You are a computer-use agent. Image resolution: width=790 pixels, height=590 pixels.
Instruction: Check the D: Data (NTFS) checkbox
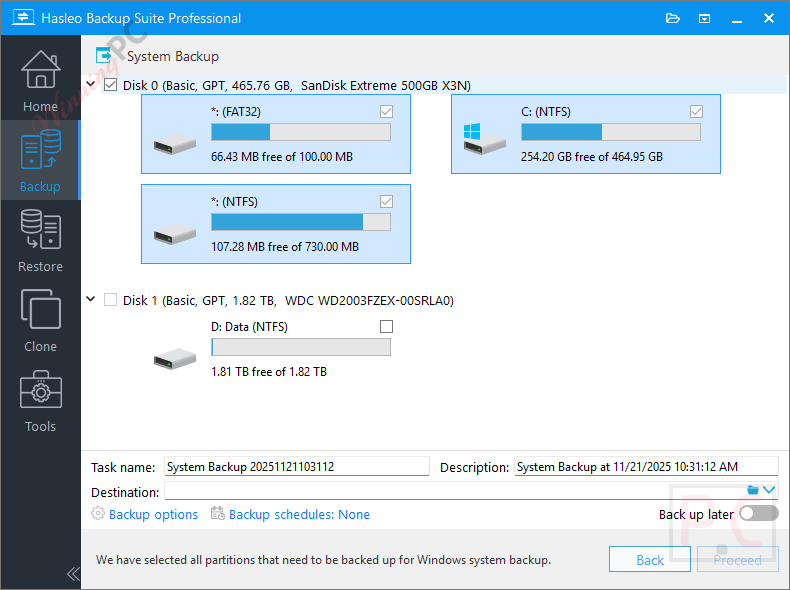click(x=386, y=326)
